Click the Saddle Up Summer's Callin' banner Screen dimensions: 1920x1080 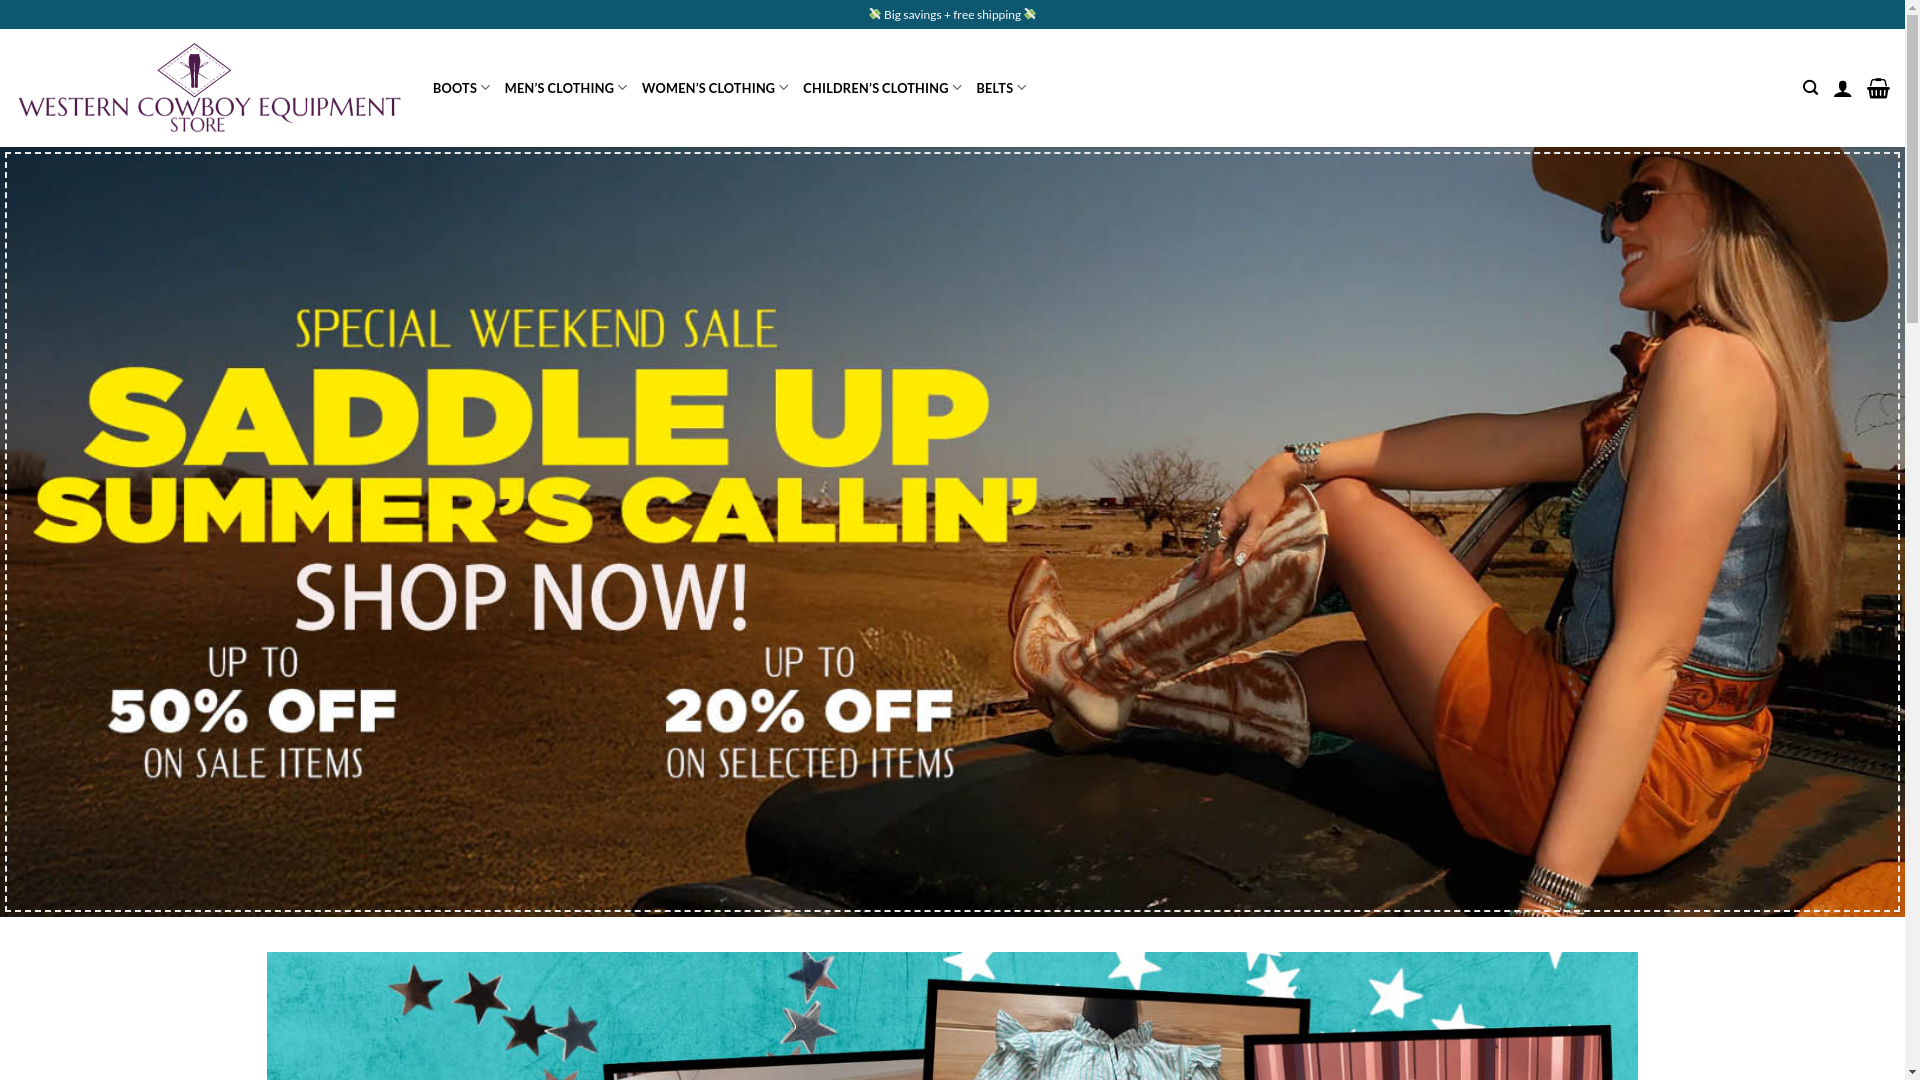[x=952, y=532]
